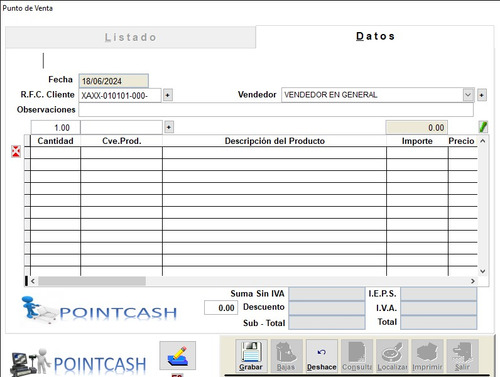Click the Bajas button

click(x=286, y=356)
